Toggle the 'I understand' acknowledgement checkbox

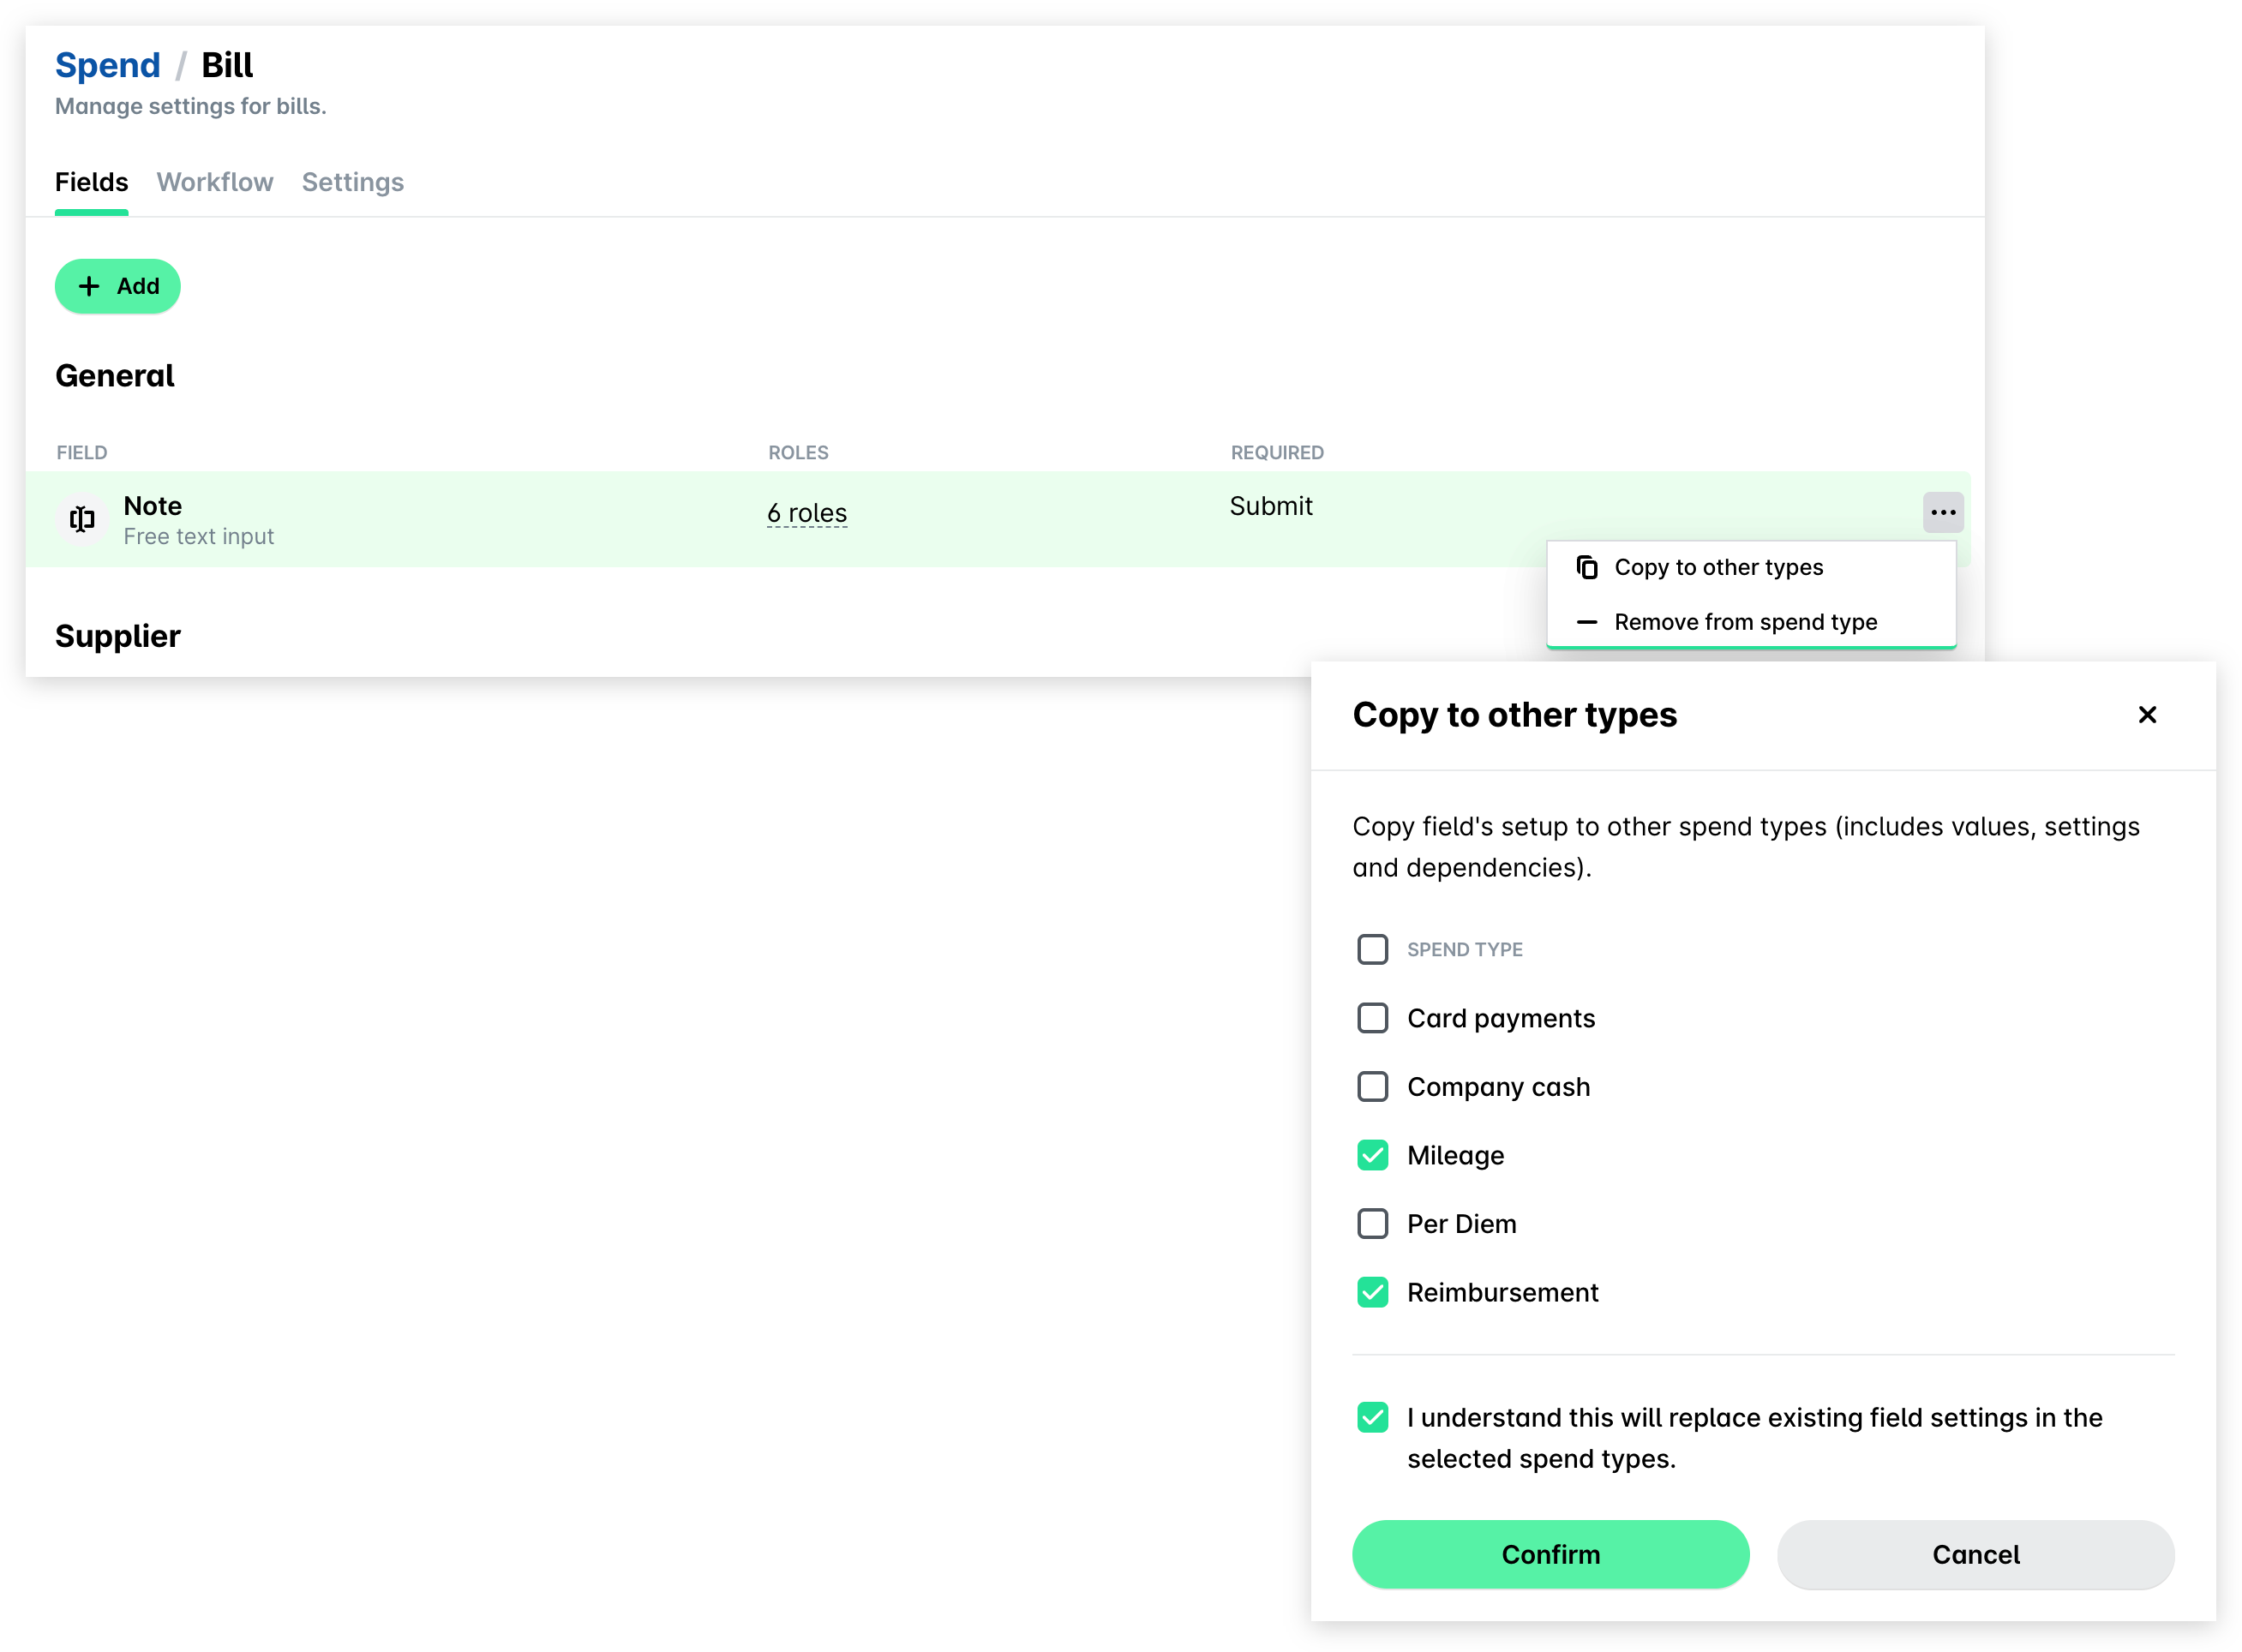tap(1372, 1418)
